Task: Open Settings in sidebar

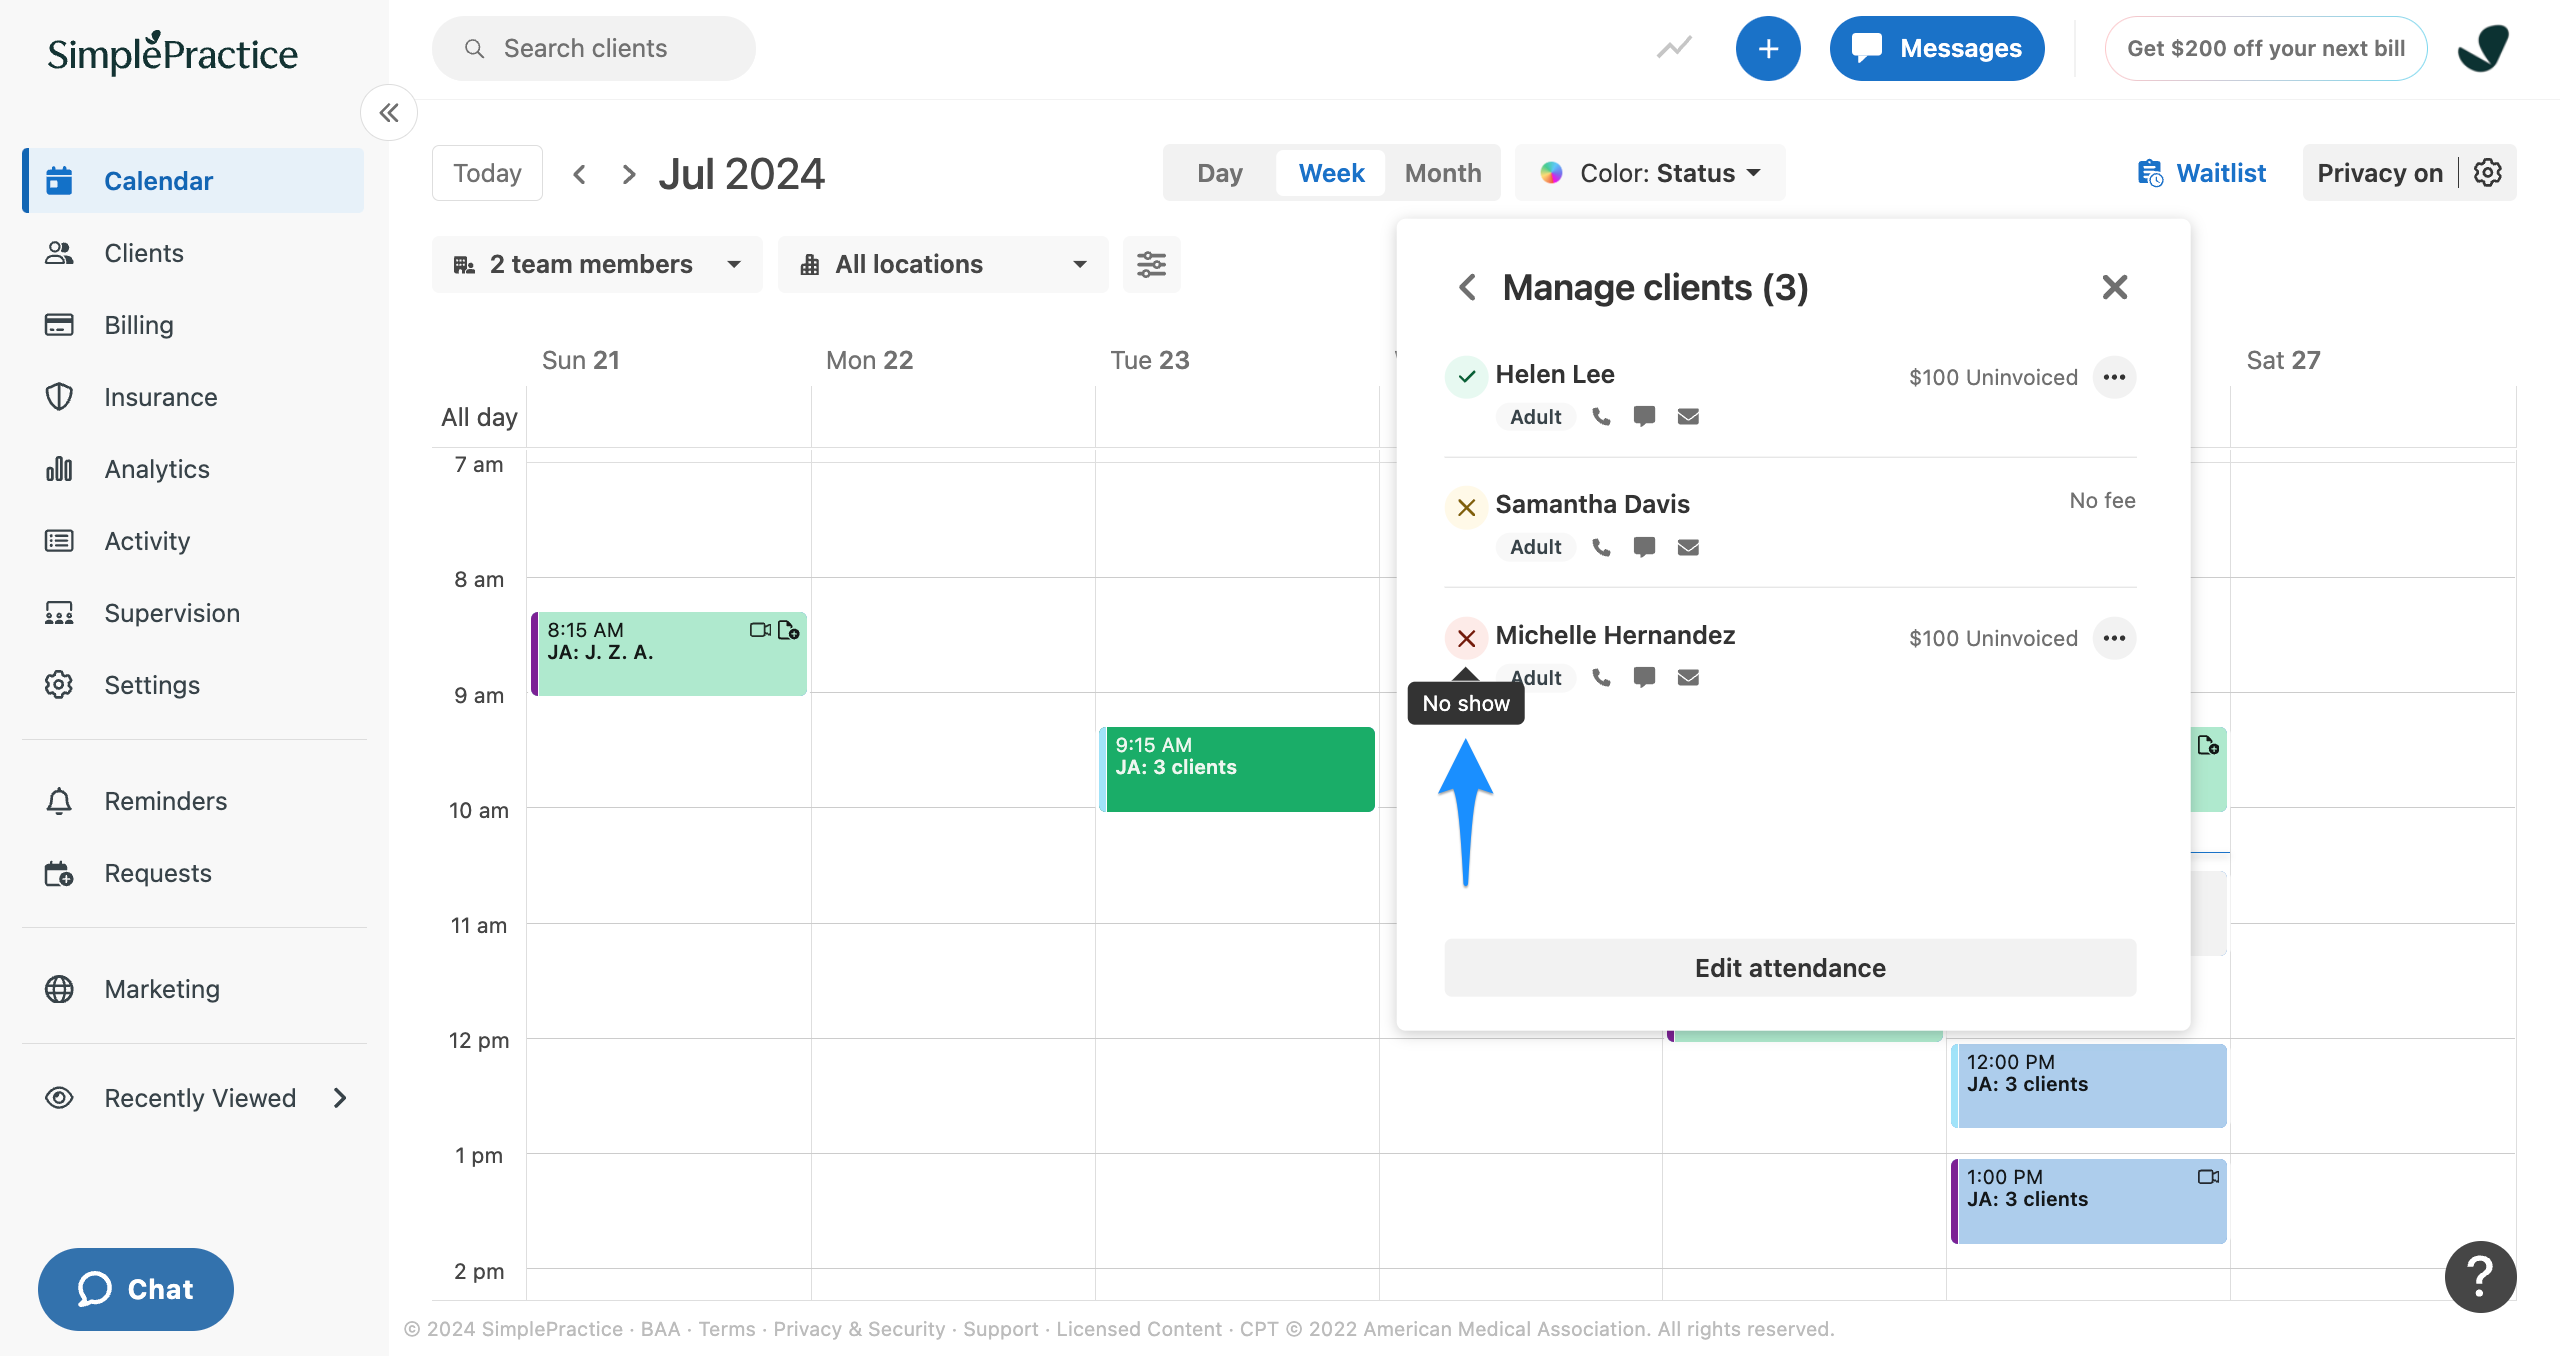Action: [194, 685]
